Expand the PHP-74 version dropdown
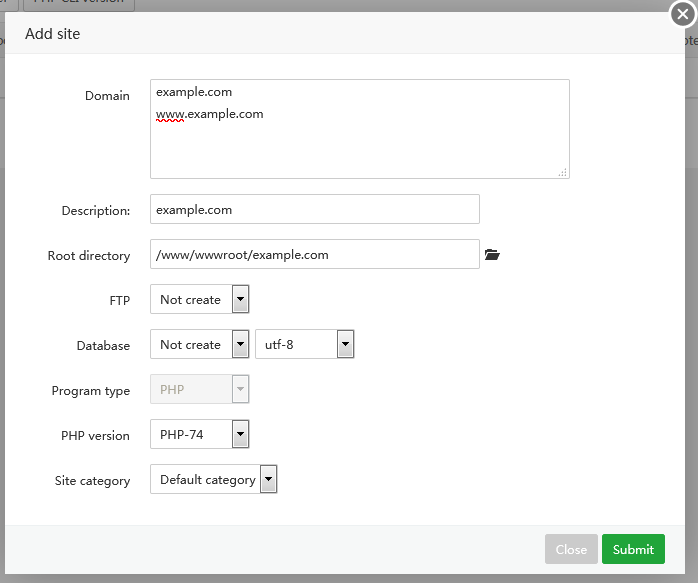Screen dimensions: 698x583 pos(199,434)
